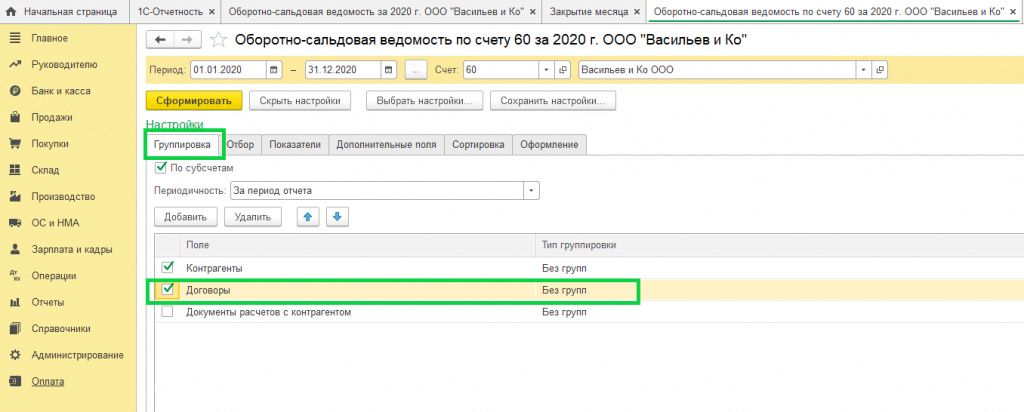
Task: Open the Сортировка tab
Action: [x=479, y=145]
